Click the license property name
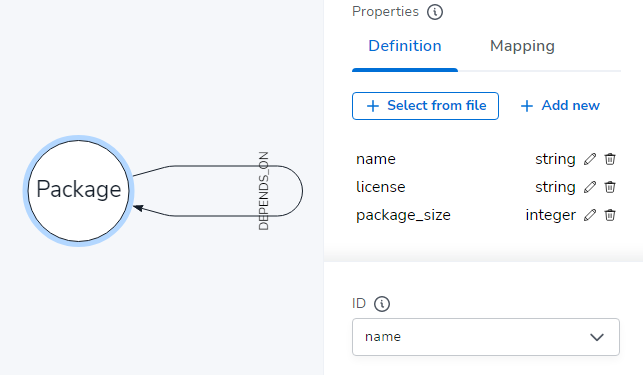 coord(381,187)
